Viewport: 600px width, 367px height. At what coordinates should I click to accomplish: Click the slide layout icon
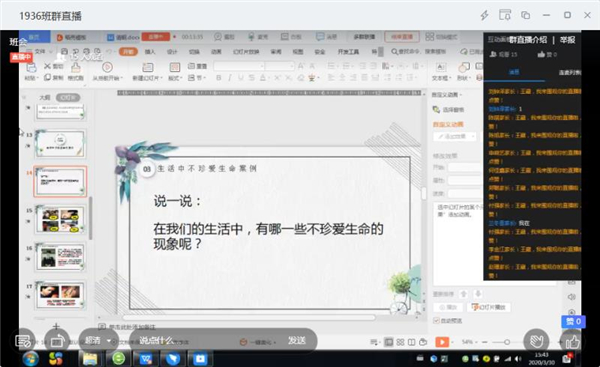pyautogui.click(x=175, y=67)
